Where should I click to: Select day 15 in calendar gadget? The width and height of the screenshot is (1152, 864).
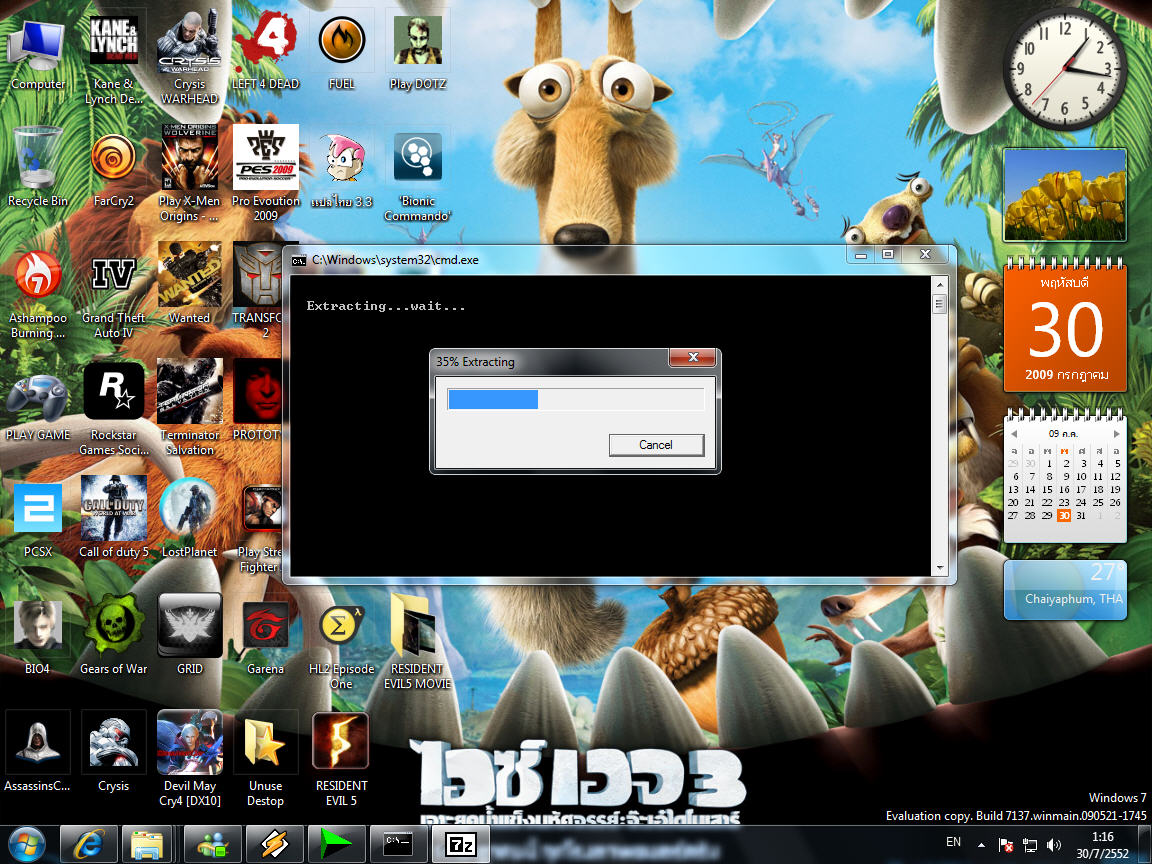pos(1048,489)
